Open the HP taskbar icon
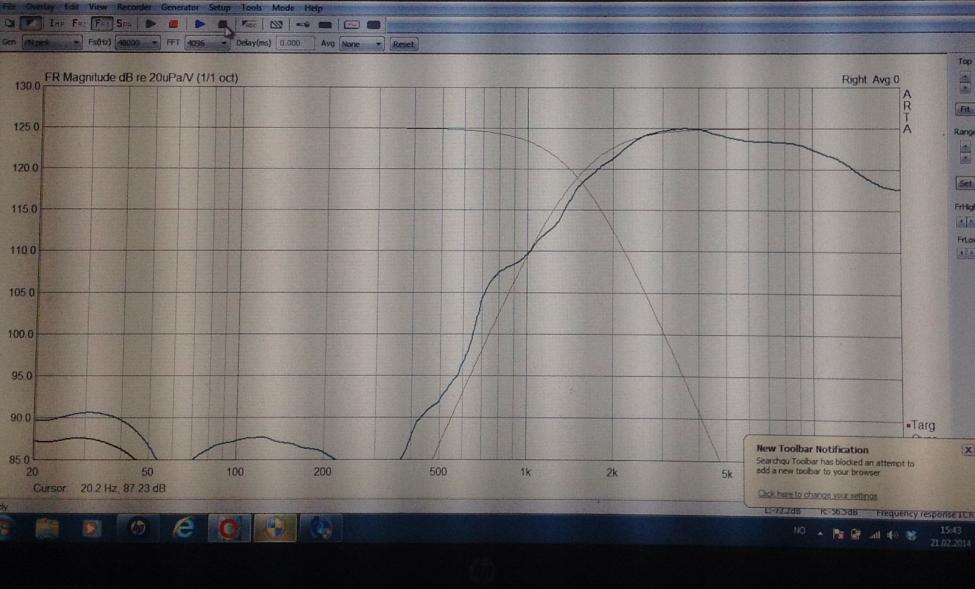This screenshot has height=589, width=975. 137,529
